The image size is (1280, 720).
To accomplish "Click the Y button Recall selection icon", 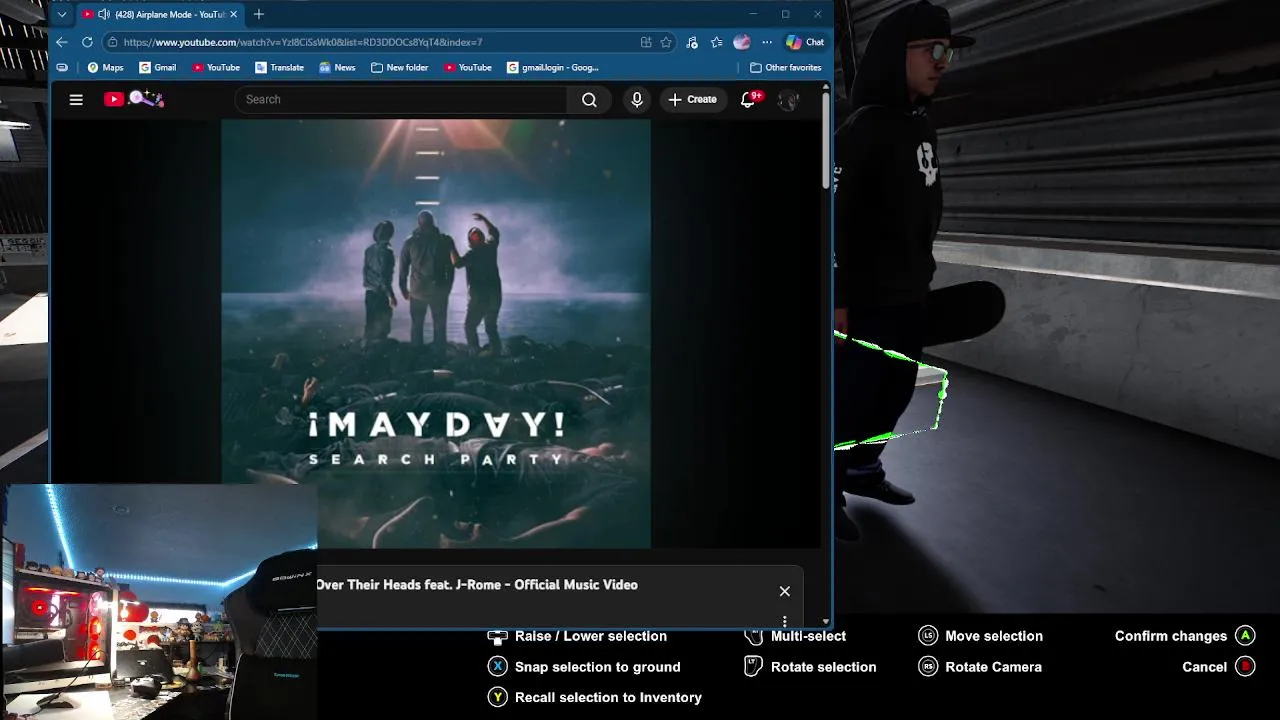I will (x=497, y=697).
